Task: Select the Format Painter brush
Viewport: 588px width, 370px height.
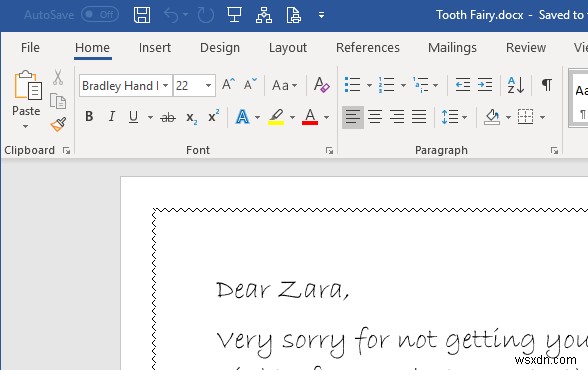Action: tap(58, 124)
